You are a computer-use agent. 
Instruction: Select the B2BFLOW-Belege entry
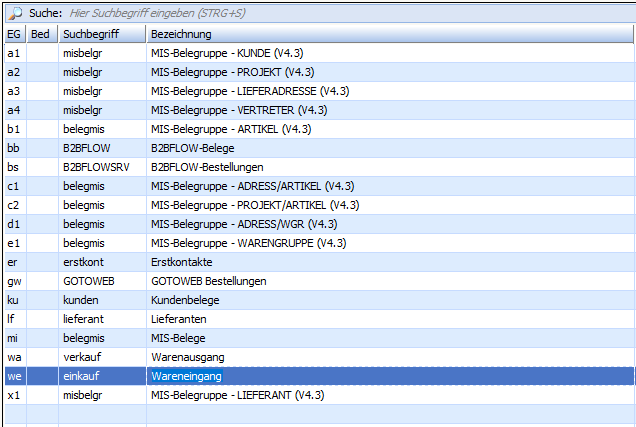coord(319,148)
